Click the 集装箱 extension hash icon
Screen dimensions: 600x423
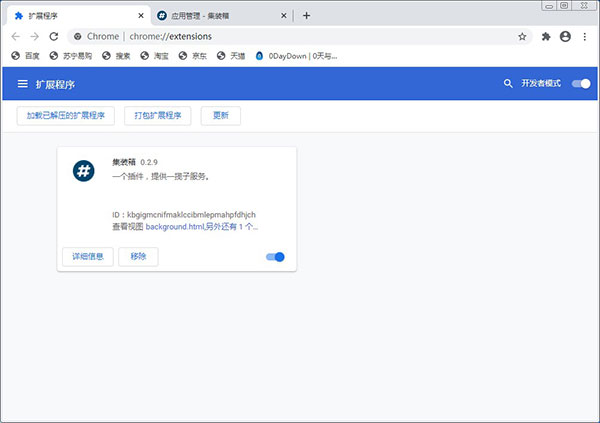point(84,171)
